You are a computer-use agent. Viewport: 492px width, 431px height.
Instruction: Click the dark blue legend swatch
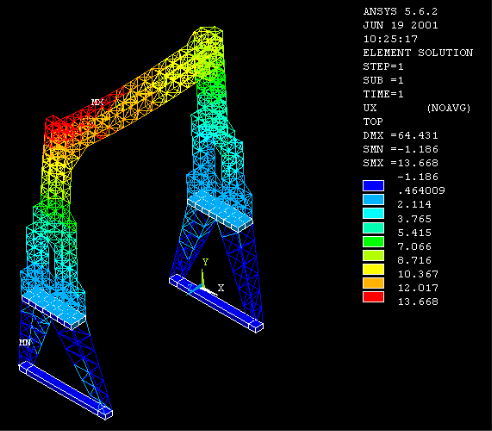tap(373, 186)
